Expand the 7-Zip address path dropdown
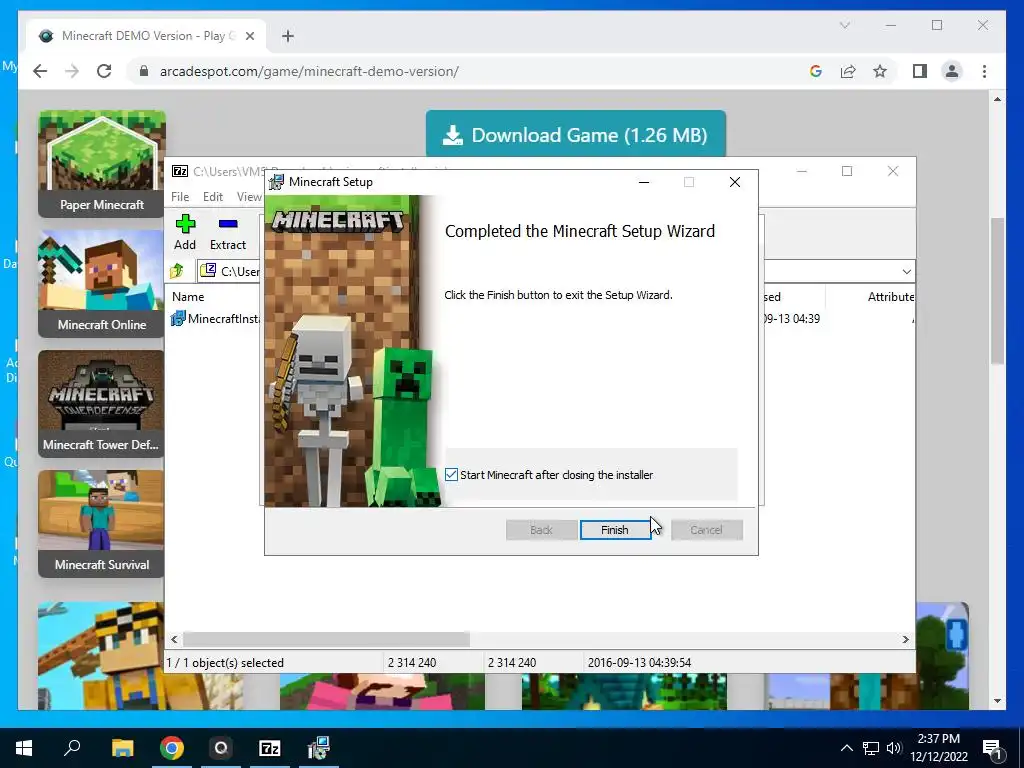 906,272
